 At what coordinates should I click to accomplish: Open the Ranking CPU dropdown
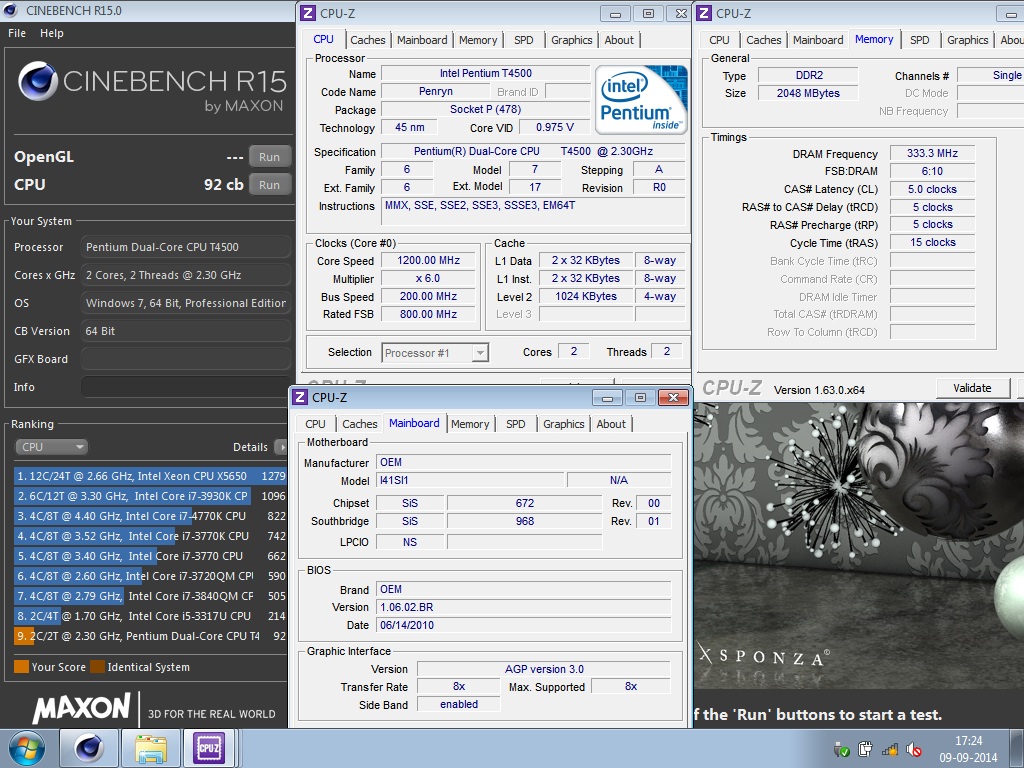point(52,447)
